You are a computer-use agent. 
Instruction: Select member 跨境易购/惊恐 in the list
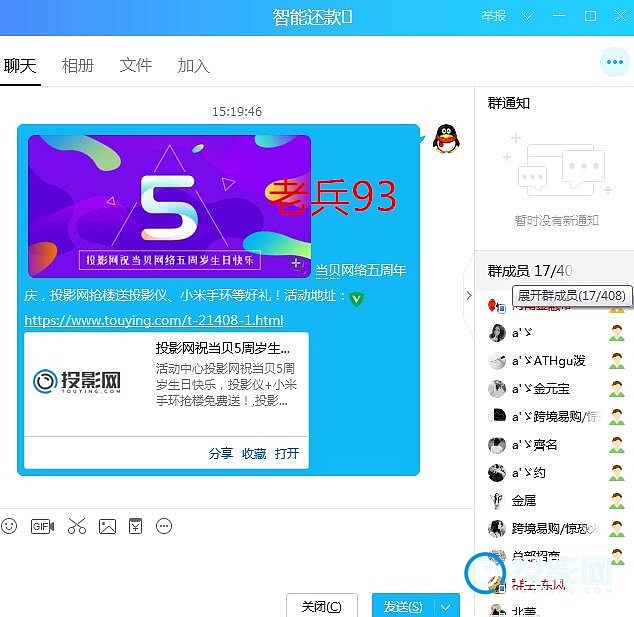[x=556, y=529]
